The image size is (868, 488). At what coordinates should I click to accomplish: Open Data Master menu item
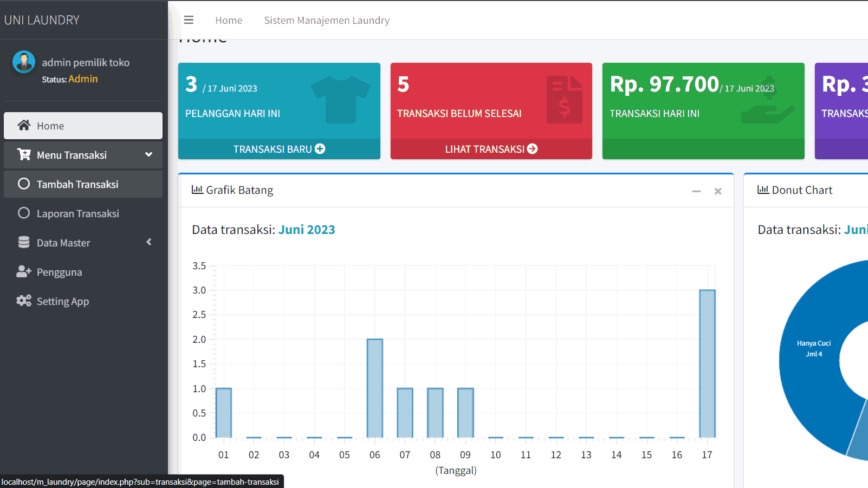click(83, 242)
